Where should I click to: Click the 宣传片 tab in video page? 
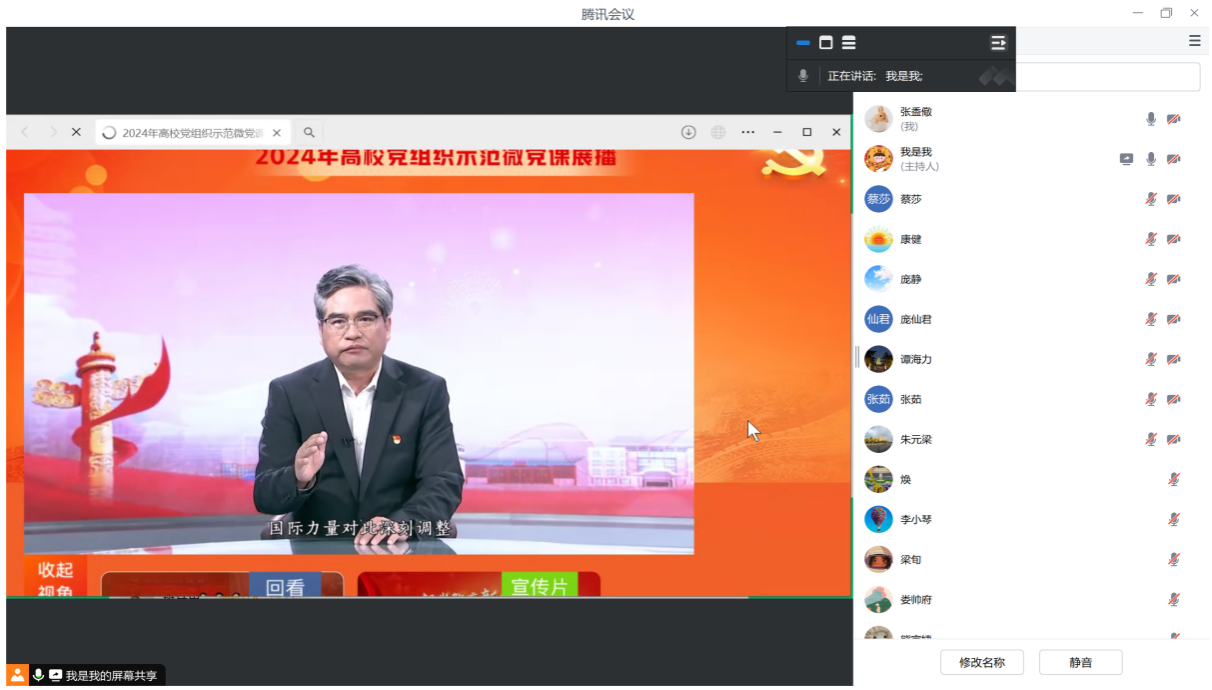click(539, 586)
